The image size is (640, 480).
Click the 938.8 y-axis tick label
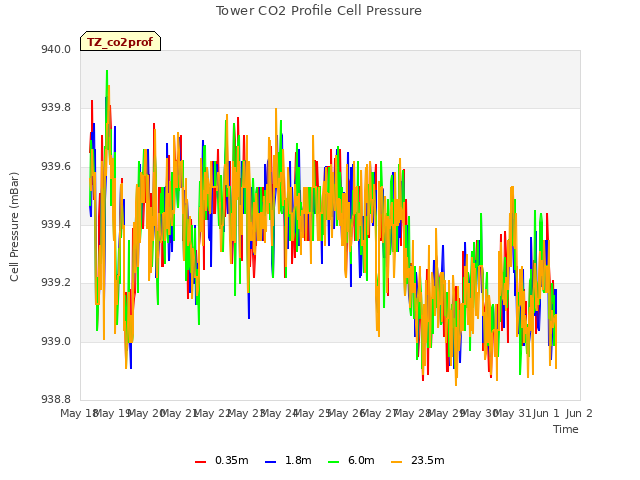(x=56, y=399)
